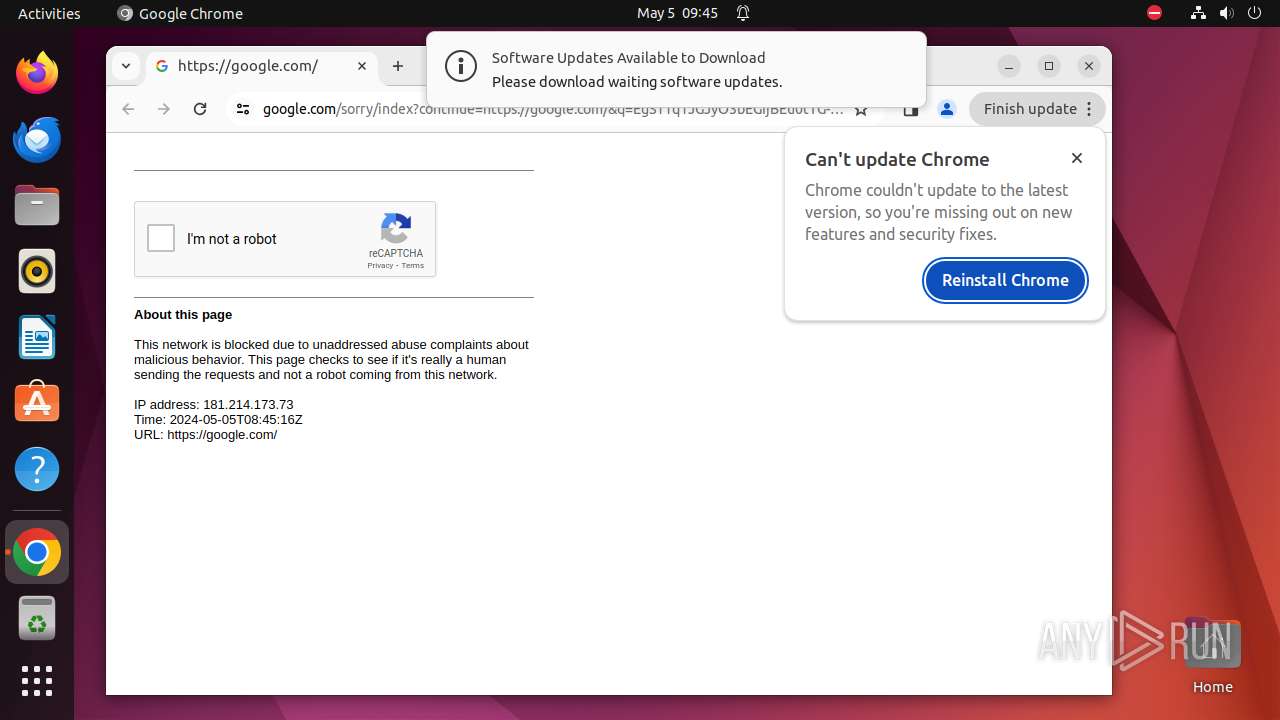Check the I'm not a robot box
This screenshot has height=720, width=1280.
(161, 238)
